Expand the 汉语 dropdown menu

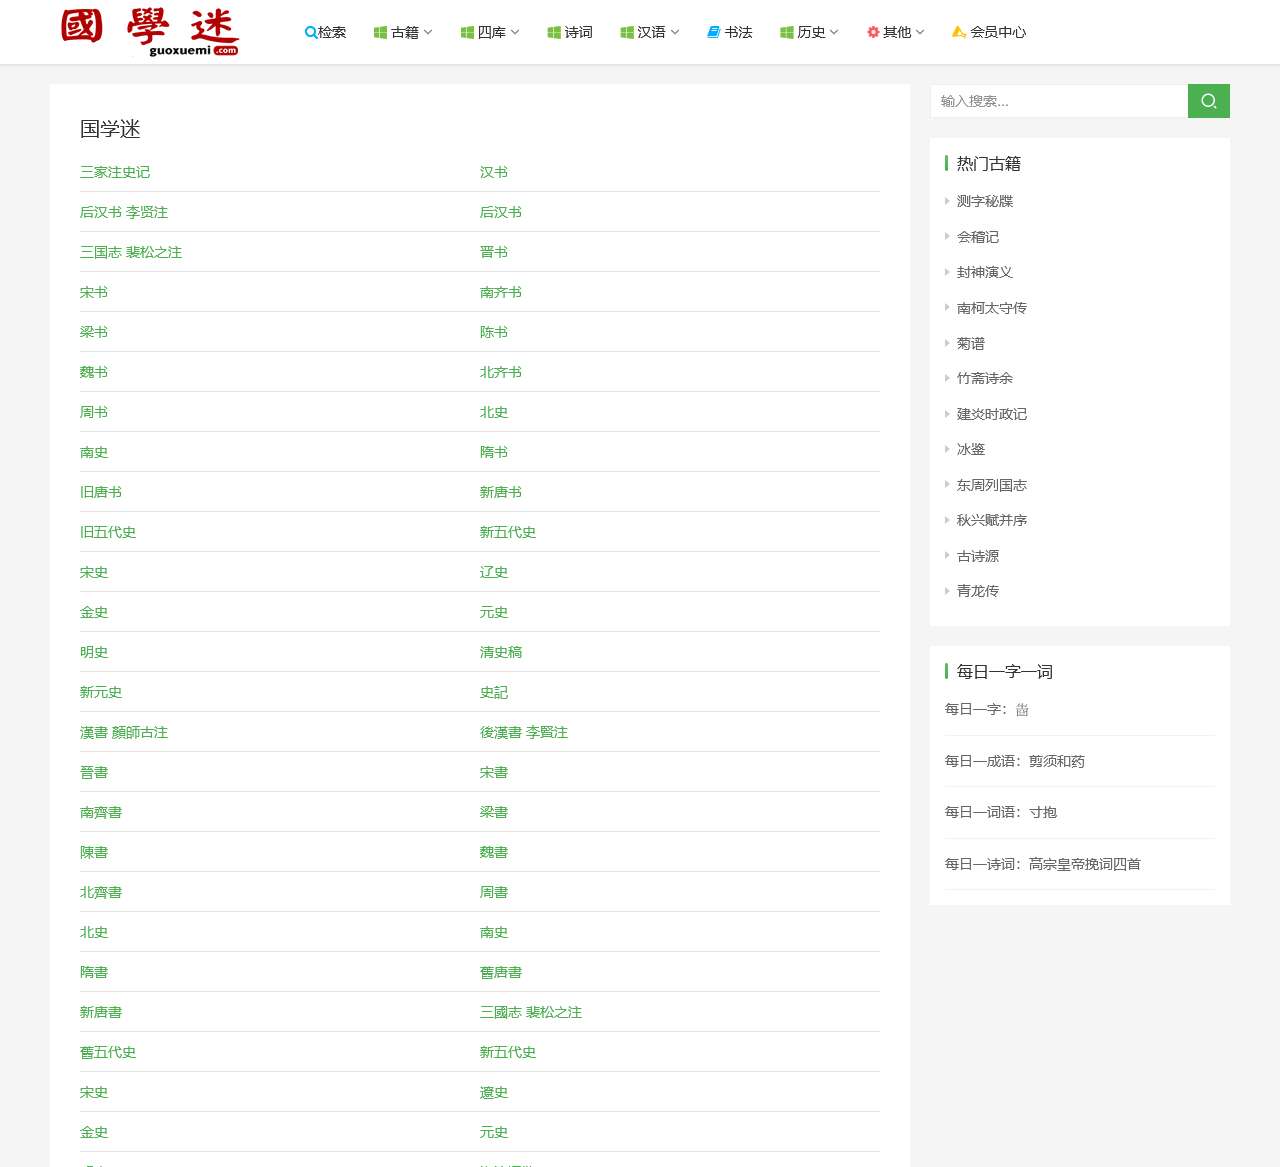650,32
